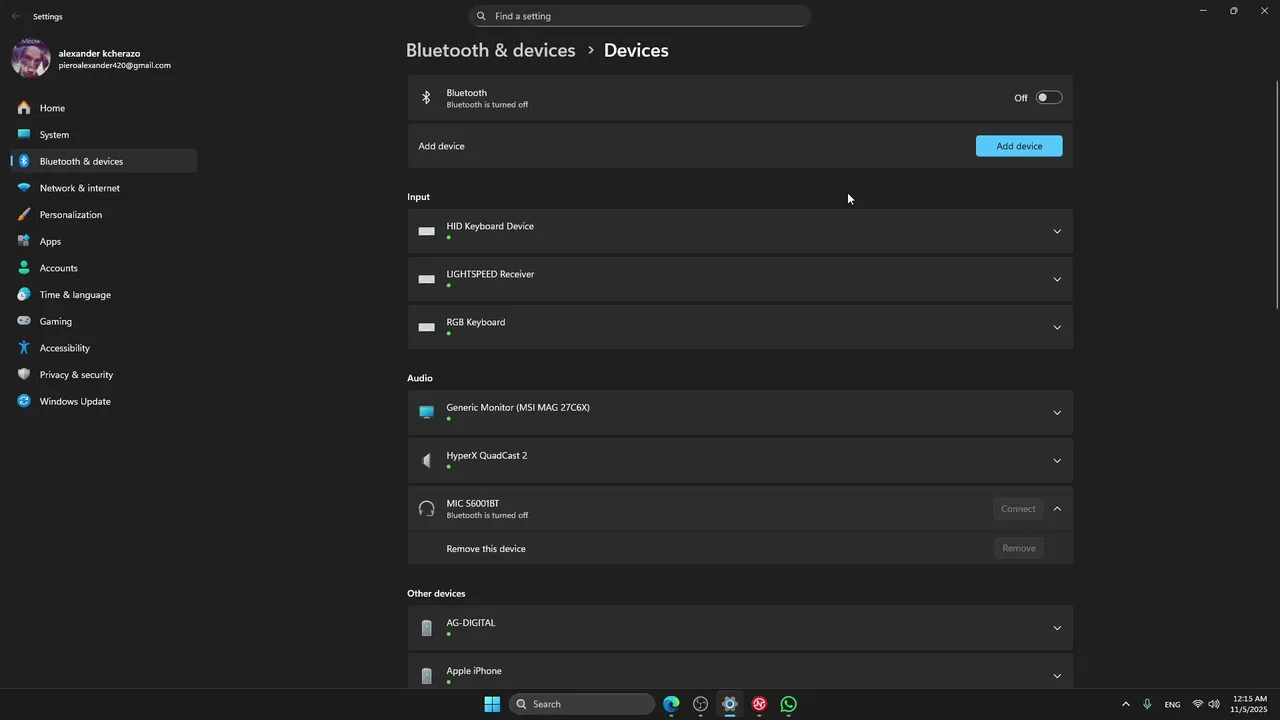The image size is (1280, 720).
Task: Expand the HID Keyboard Device entry
Action: pos(1056,231)
